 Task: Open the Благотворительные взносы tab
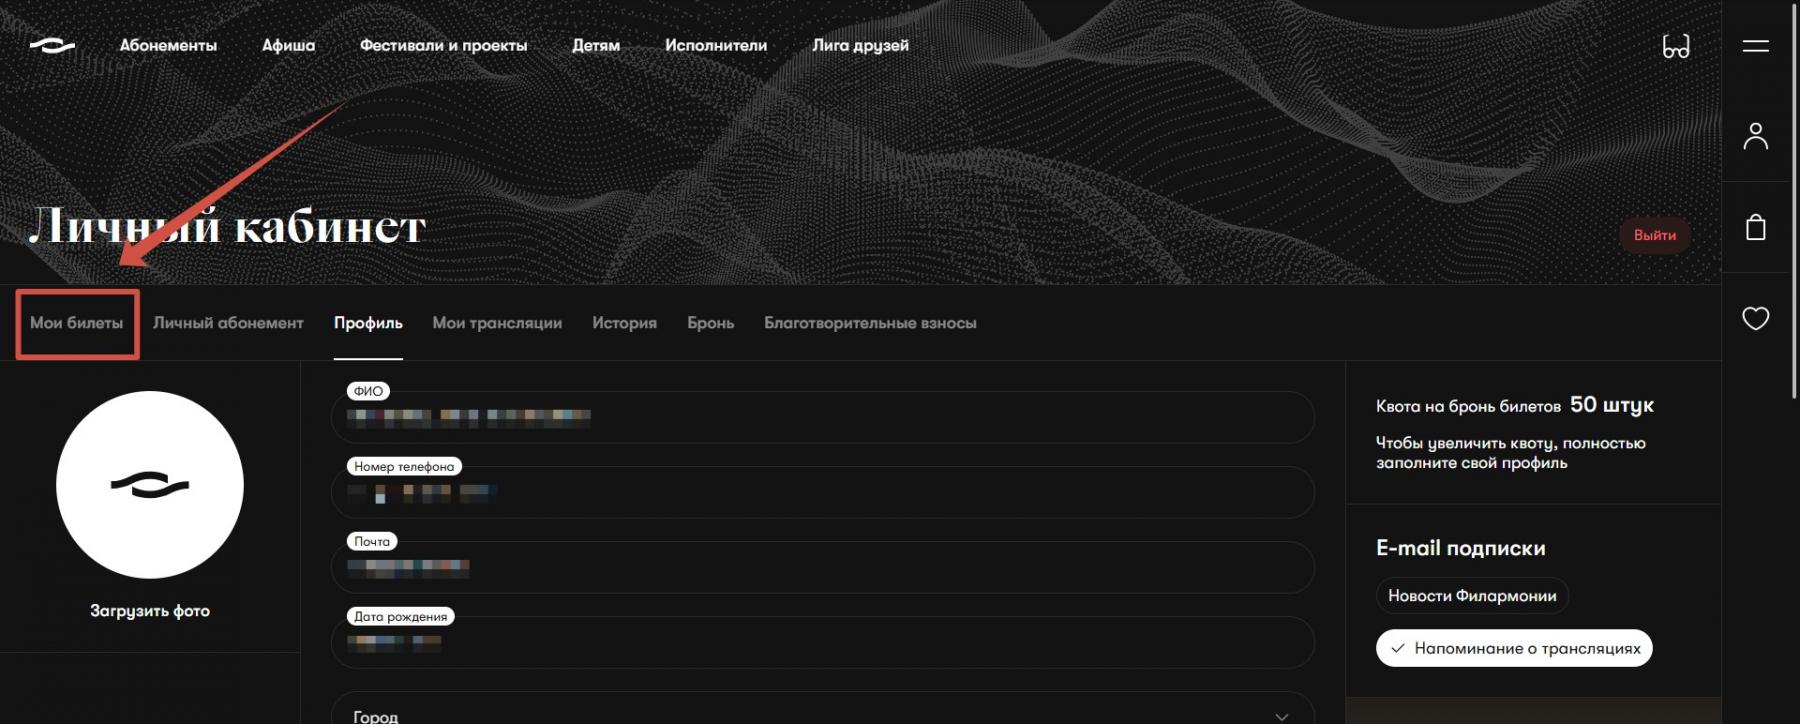pos(870,323)
